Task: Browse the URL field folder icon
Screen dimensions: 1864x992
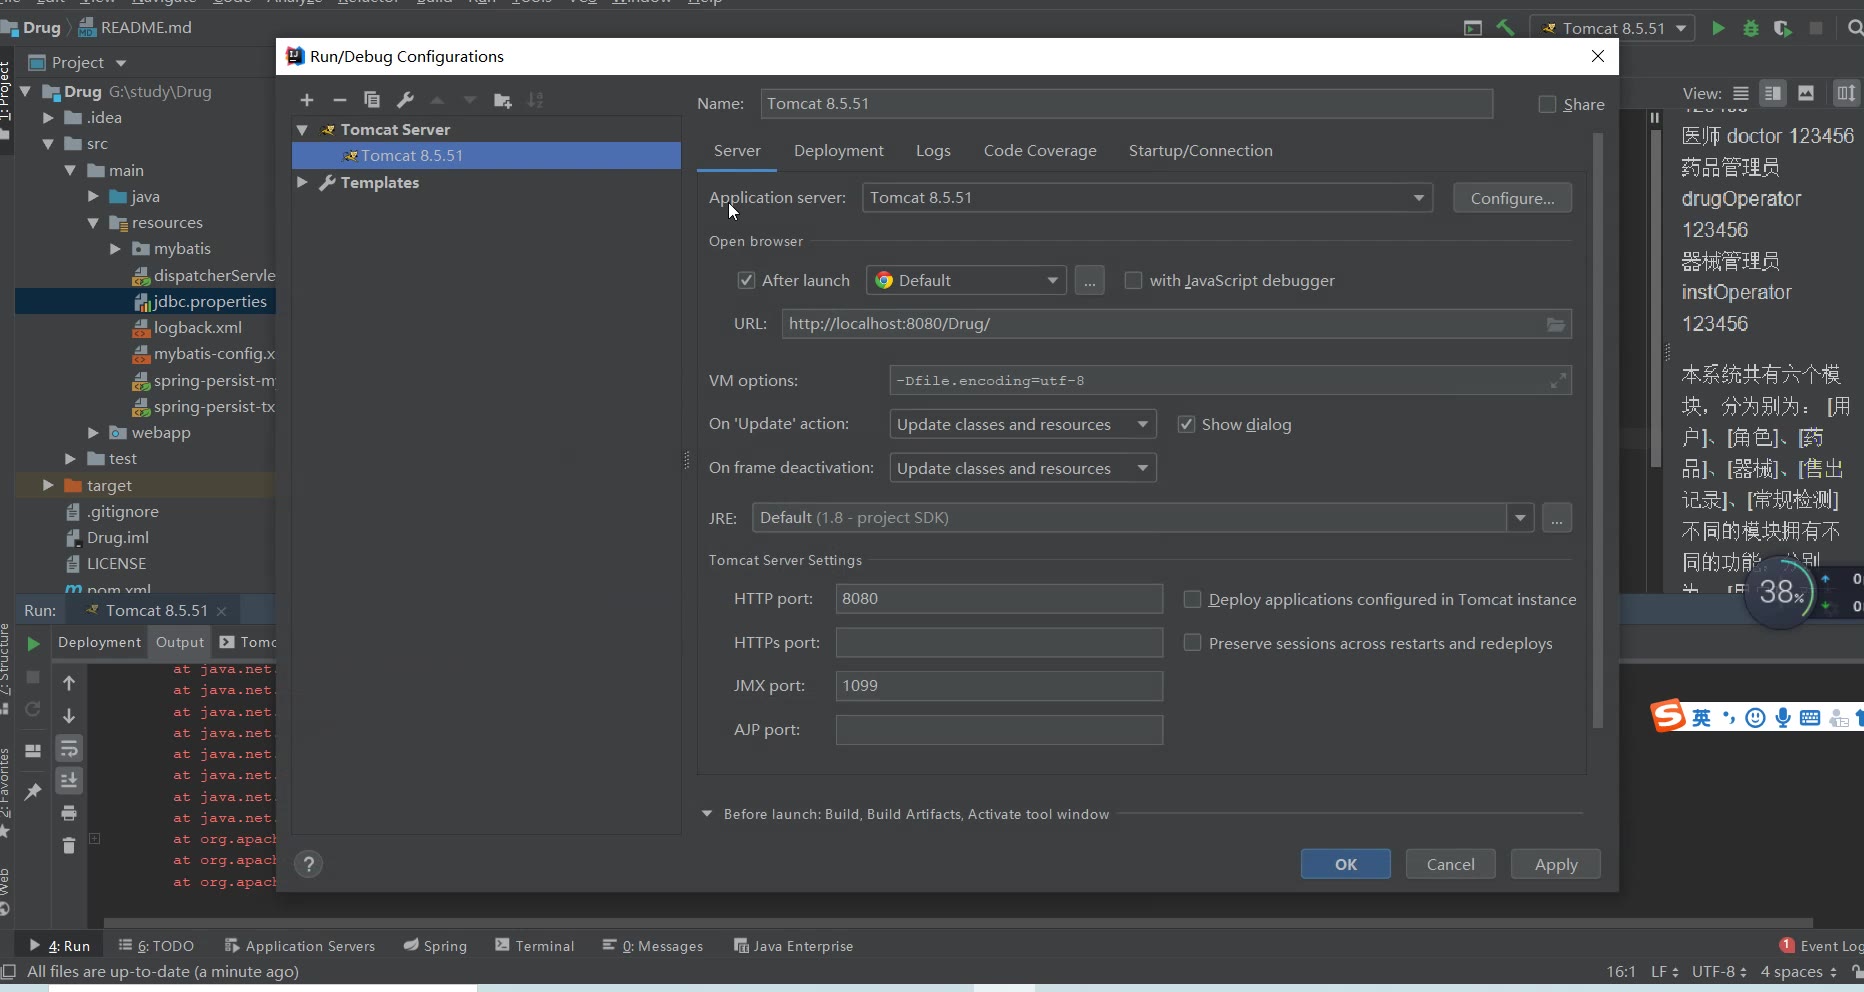Action: click(1555, 324)
